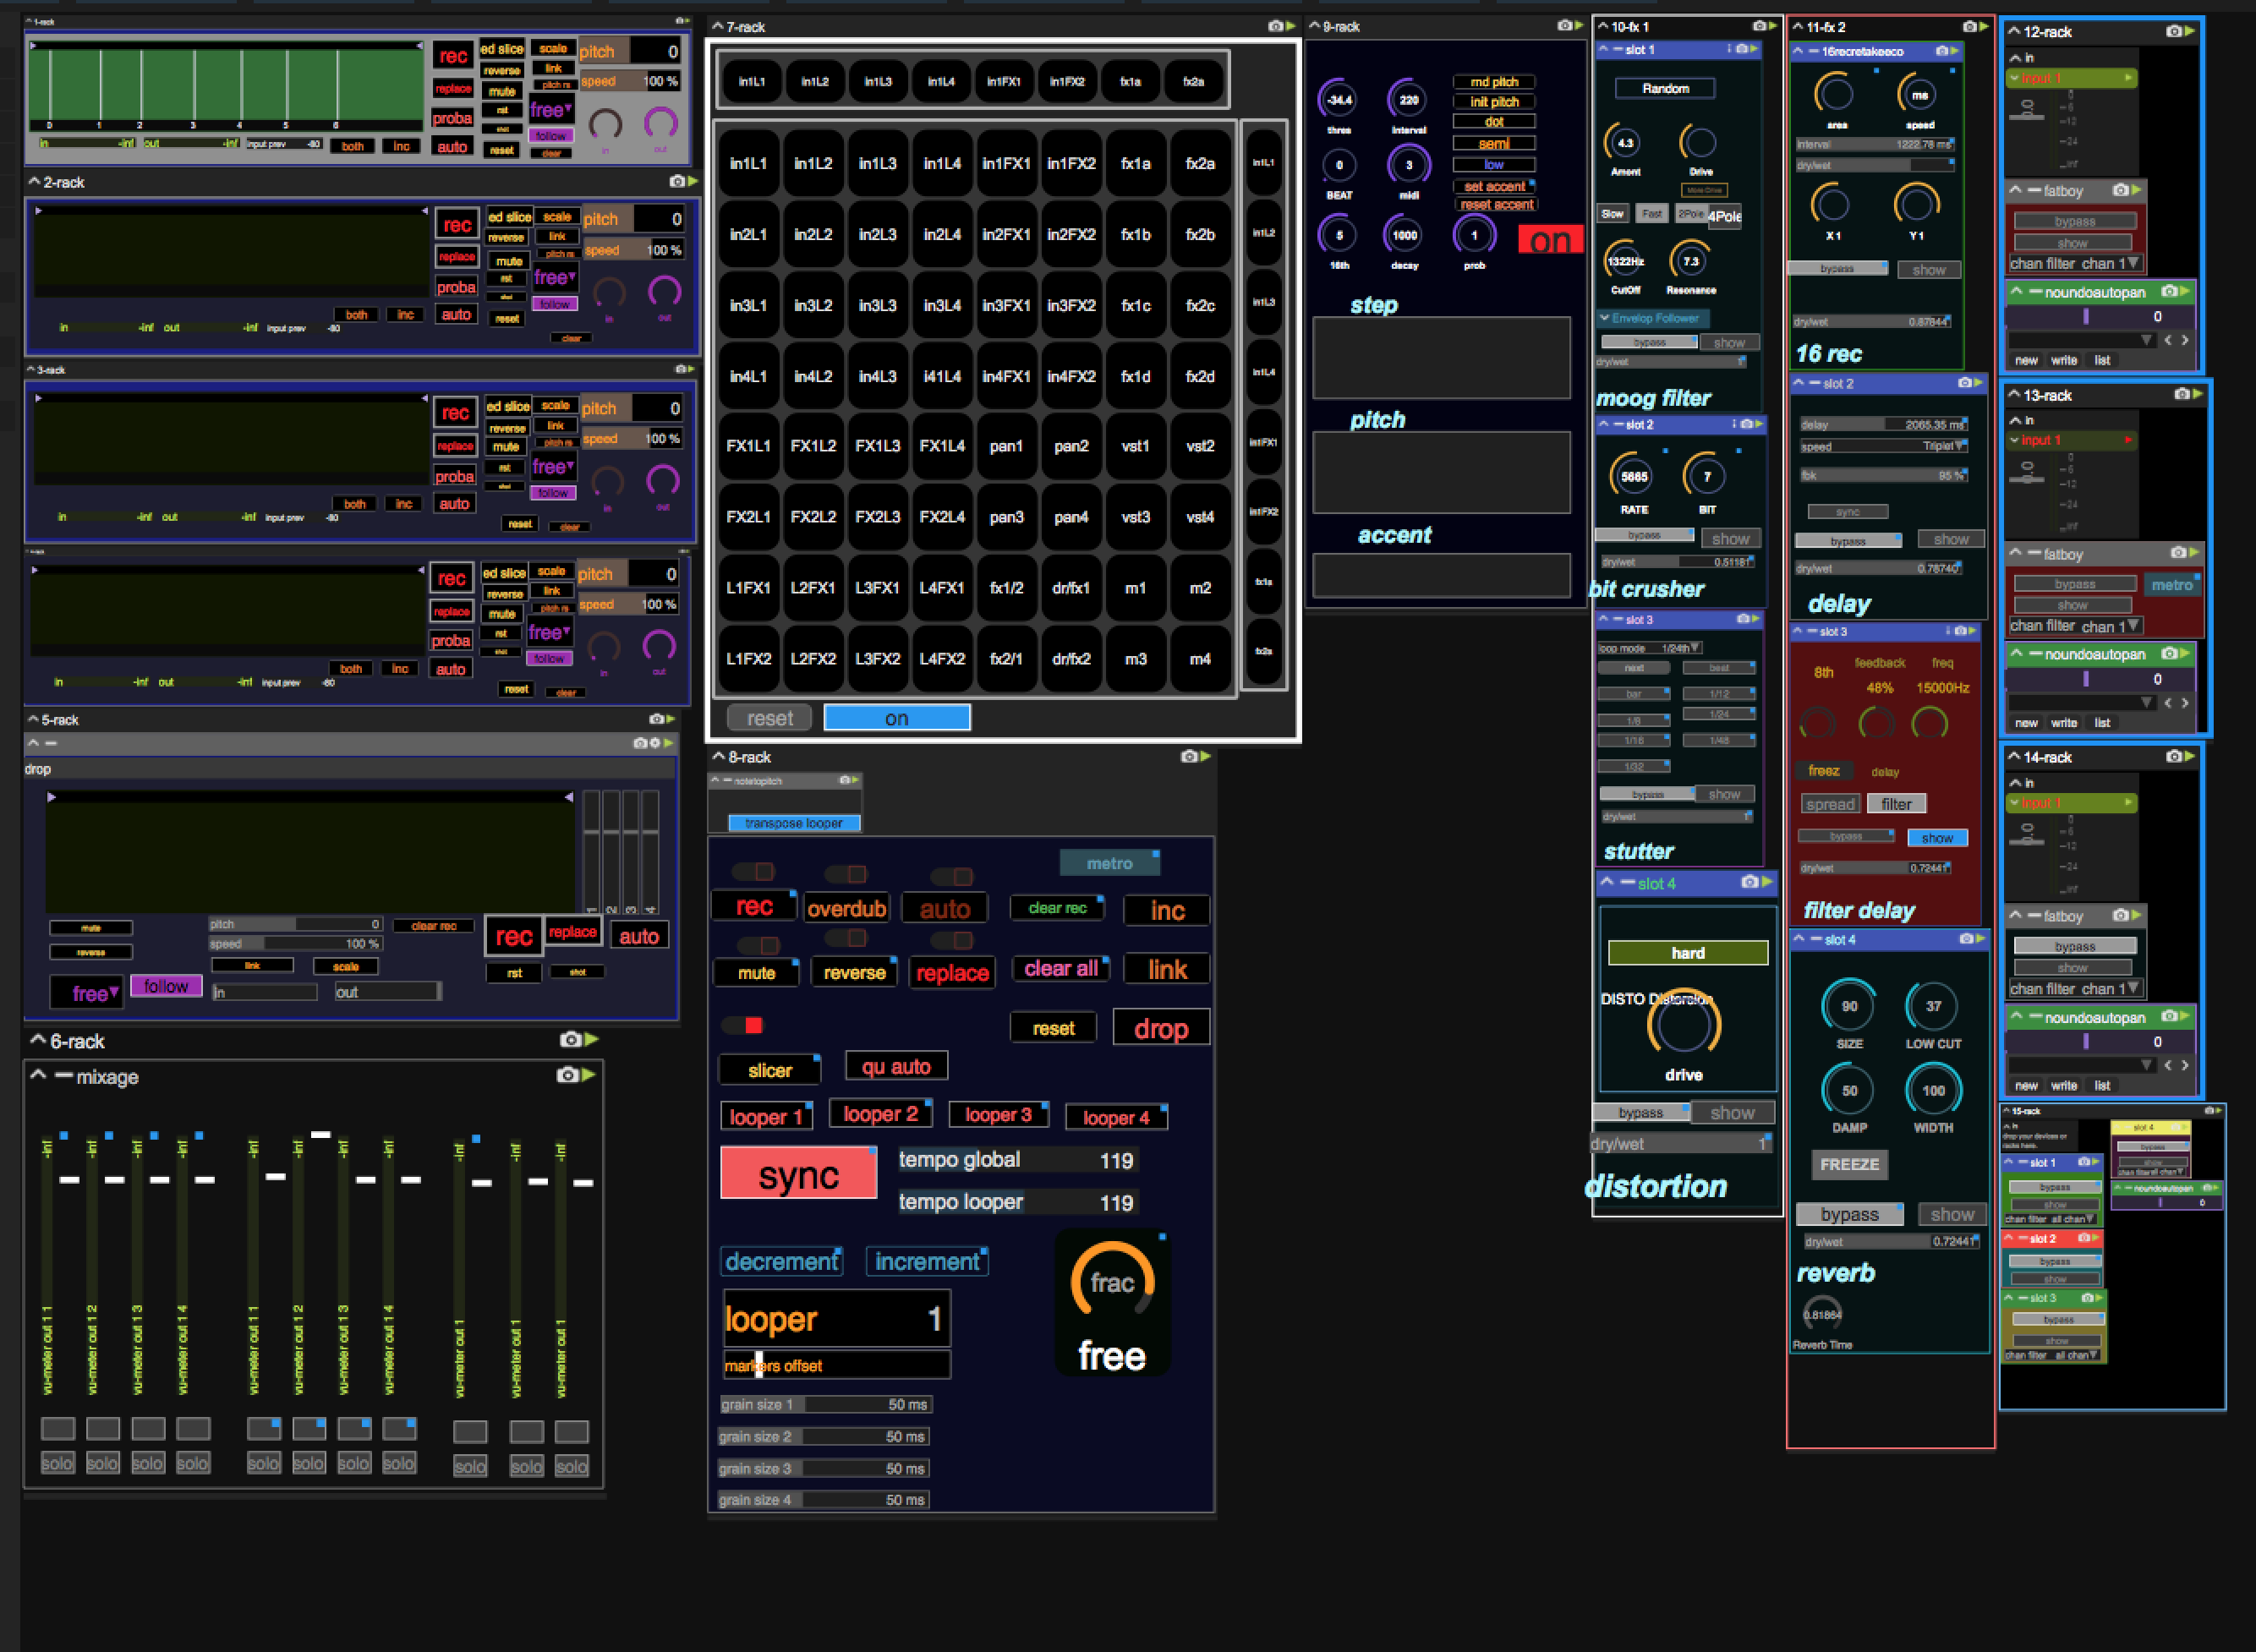Screen dimensions: 2256x1652
Task: Click the camera icon on slot 4 distortion header
Action: pyautogui.click(x=1750, y=883)
